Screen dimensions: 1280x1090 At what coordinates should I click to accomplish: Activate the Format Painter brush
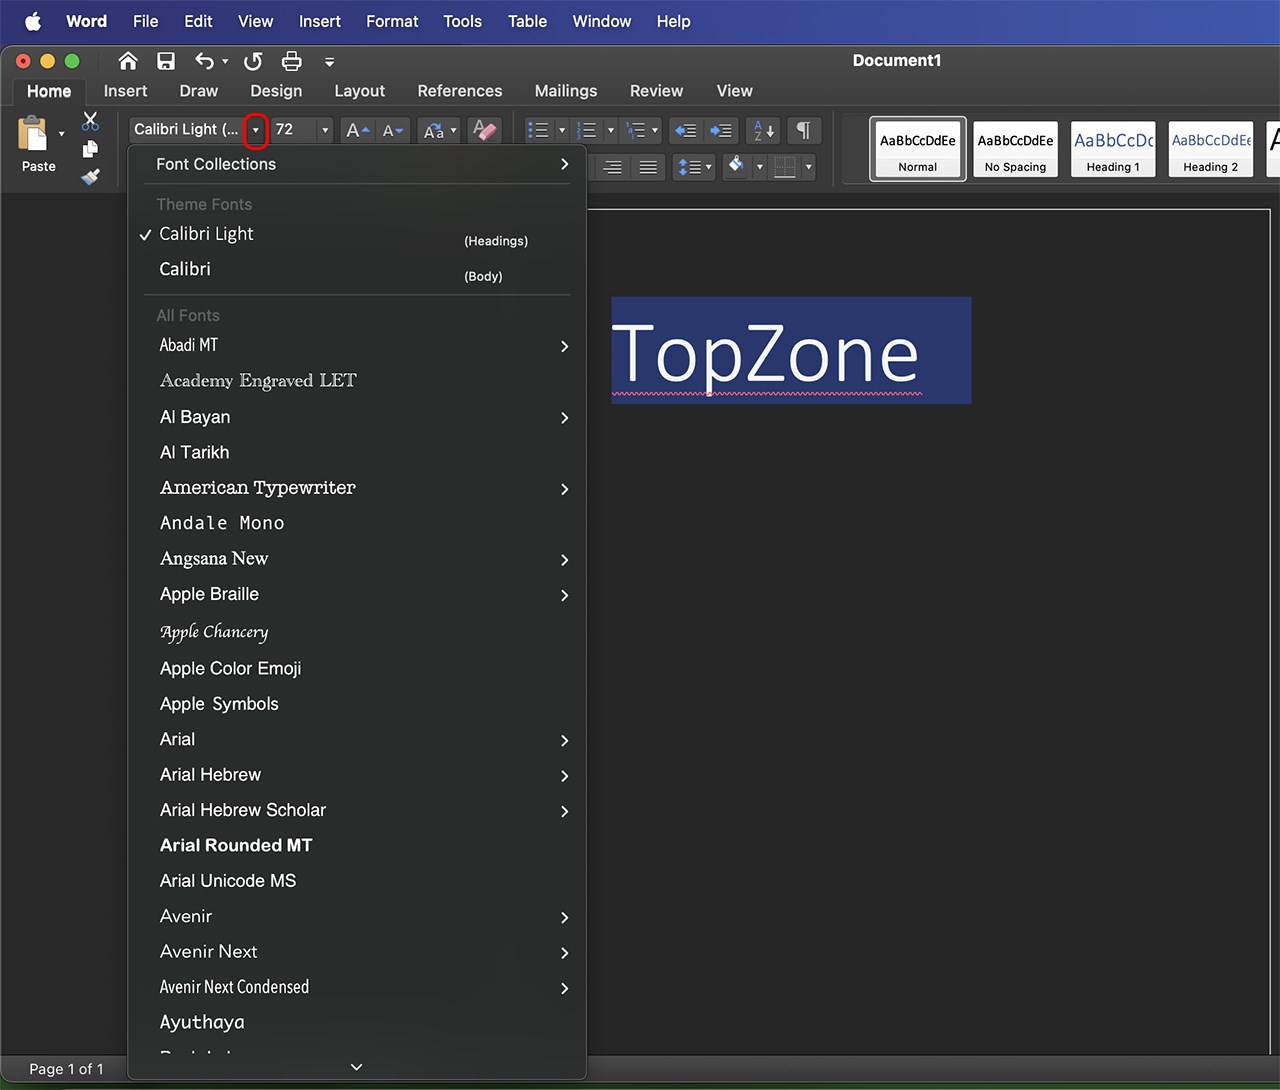click(90, 176)
